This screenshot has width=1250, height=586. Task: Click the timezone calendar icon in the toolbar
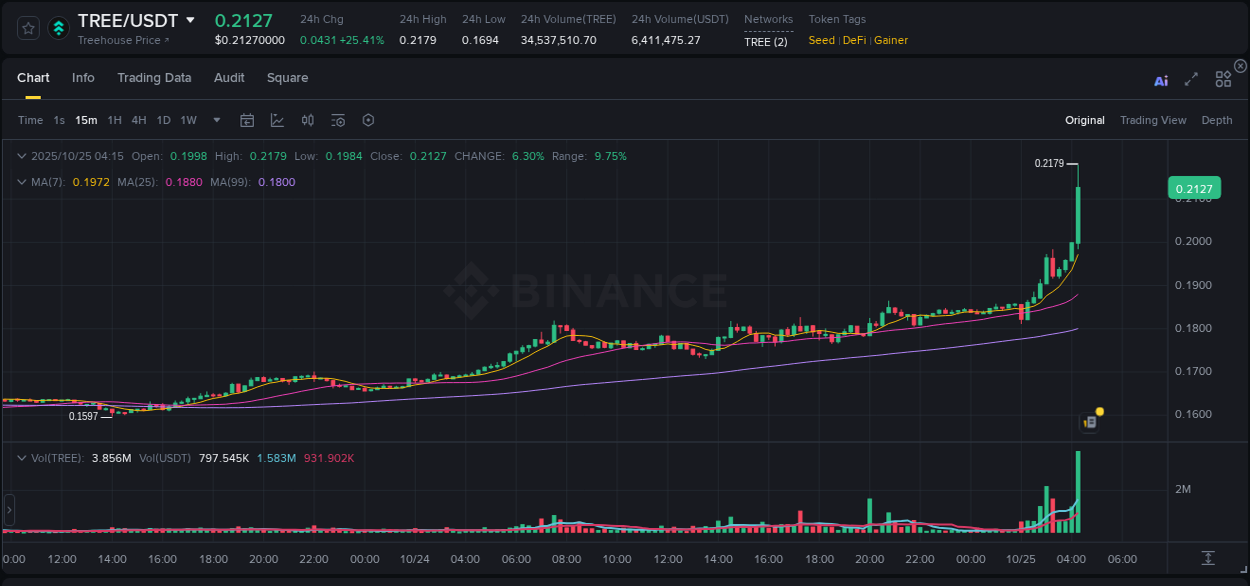[x=247, y=120]
